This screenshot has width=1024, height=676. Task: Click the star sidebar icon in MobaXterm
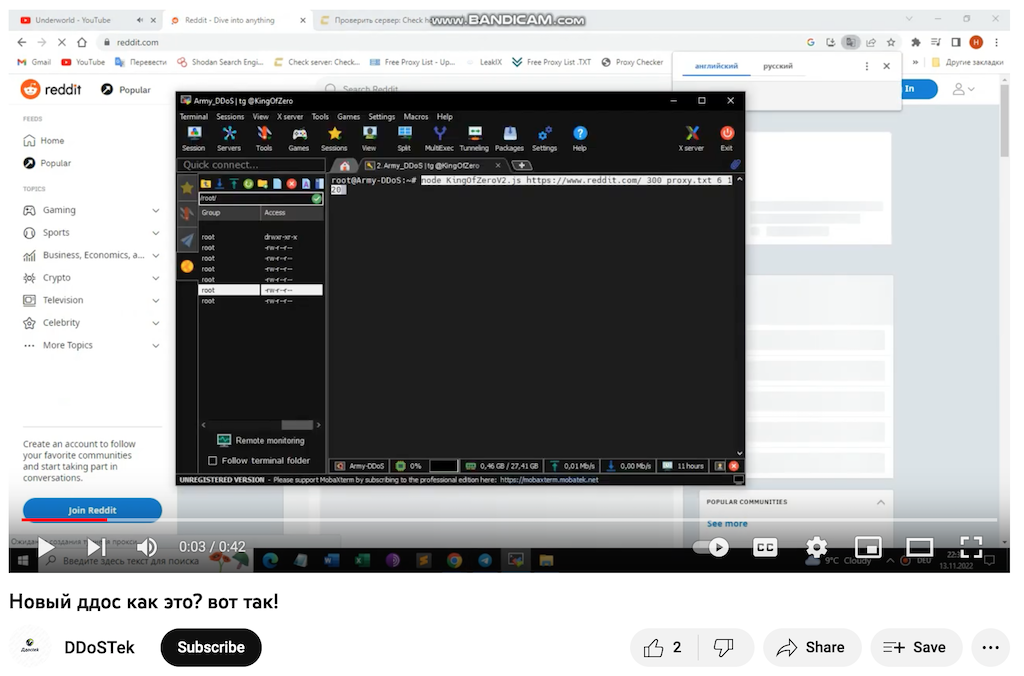pyautogui.click(x=187, y=187)
